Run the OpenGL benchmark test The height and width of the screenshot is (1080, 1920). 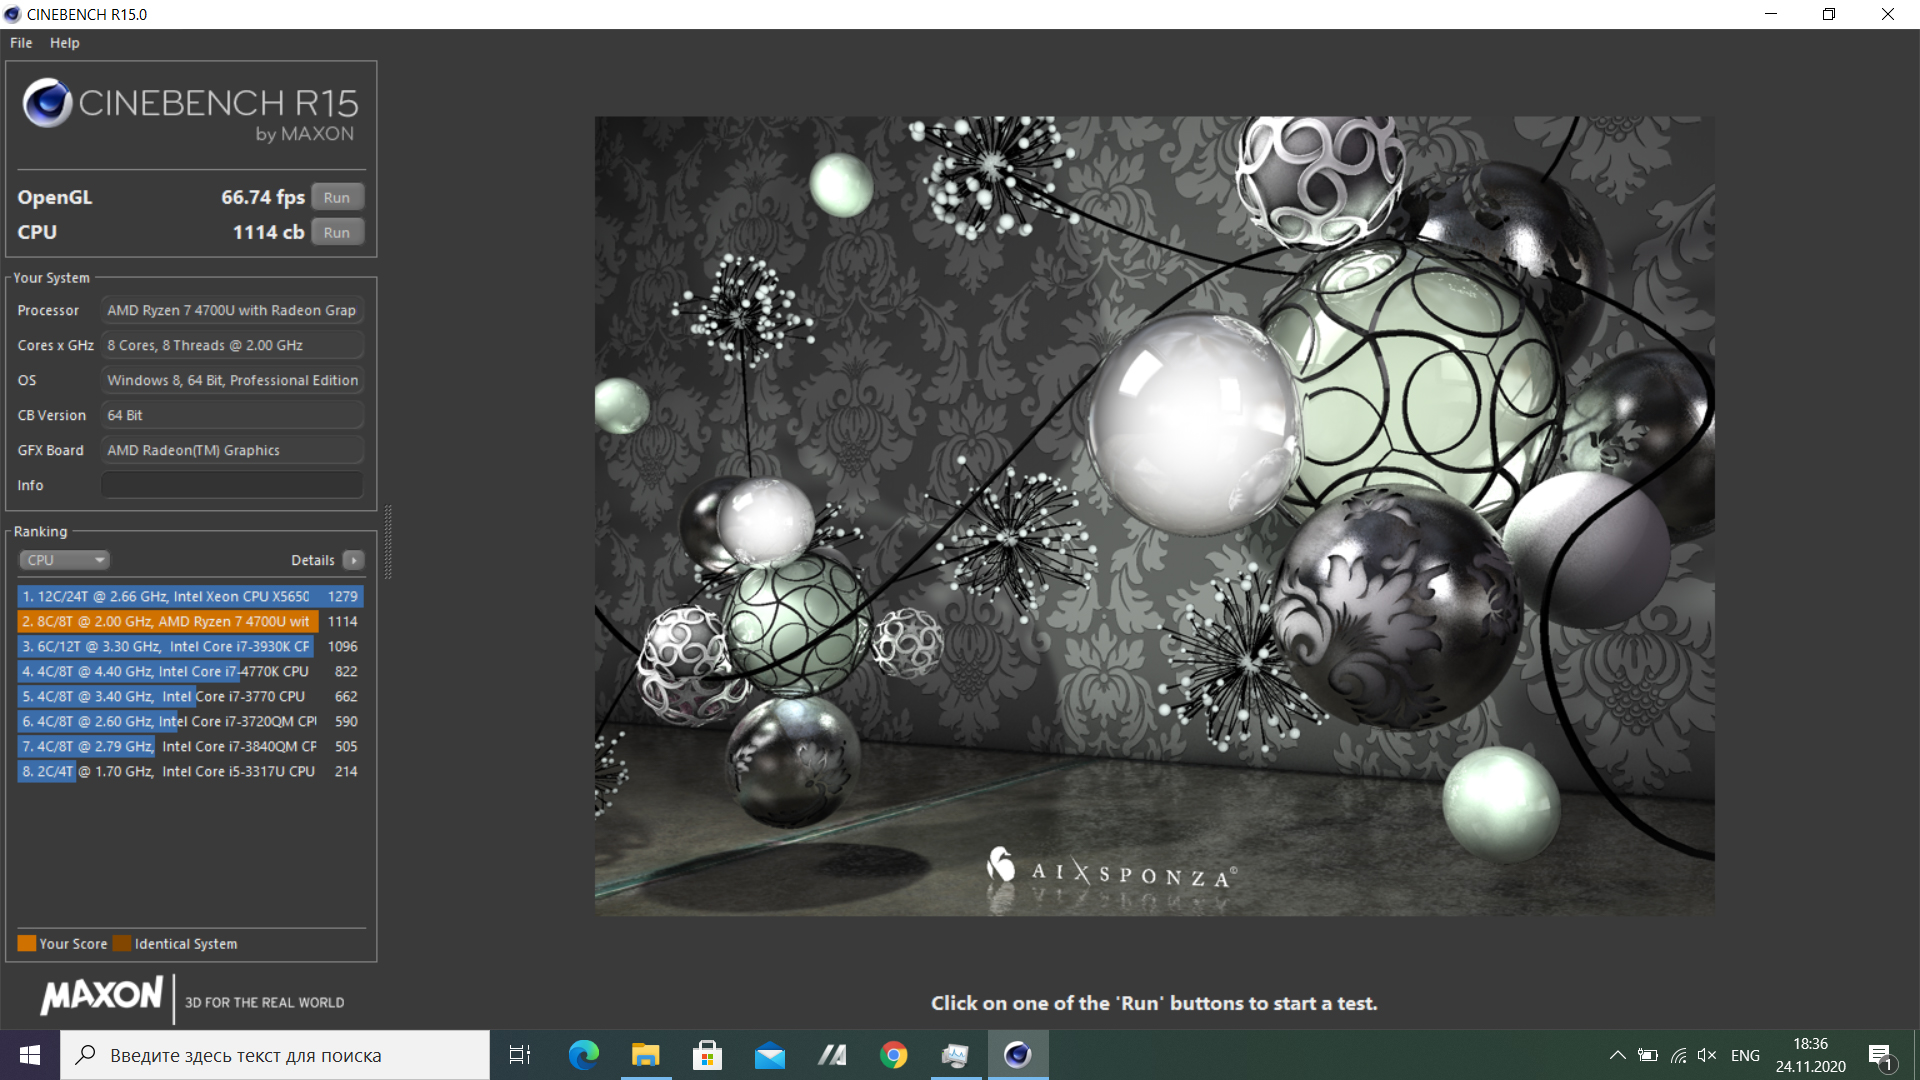click(337, 197)
